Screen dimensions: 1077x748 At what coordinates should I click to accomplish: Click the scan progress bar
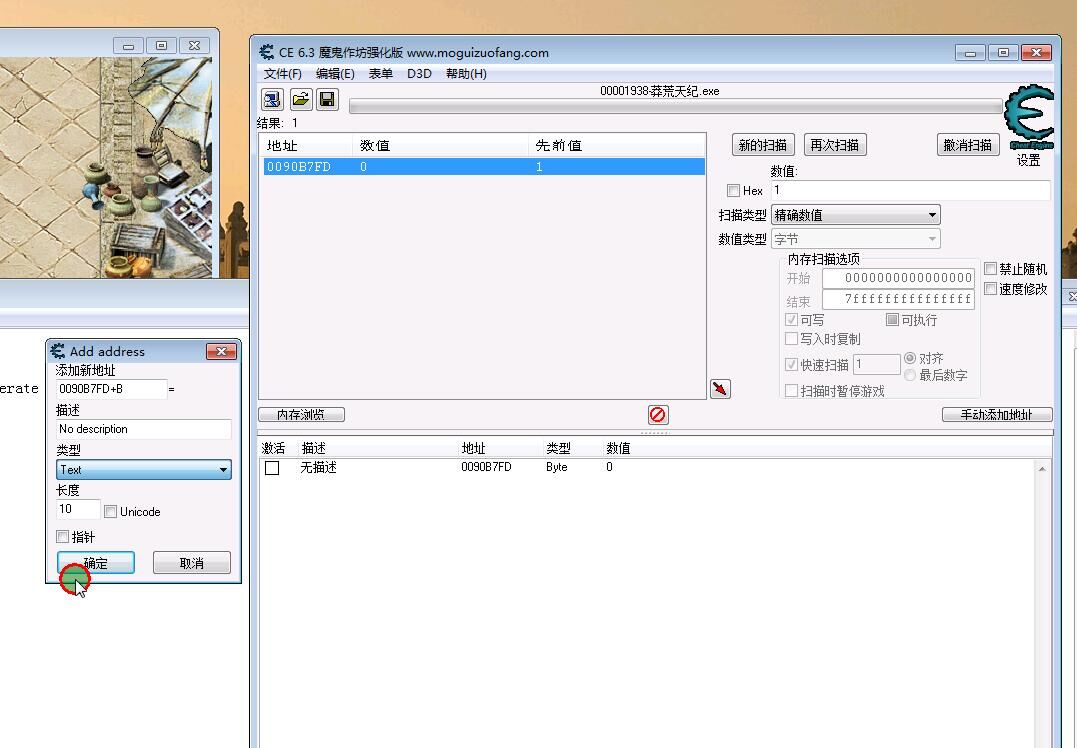click(676, 106)
